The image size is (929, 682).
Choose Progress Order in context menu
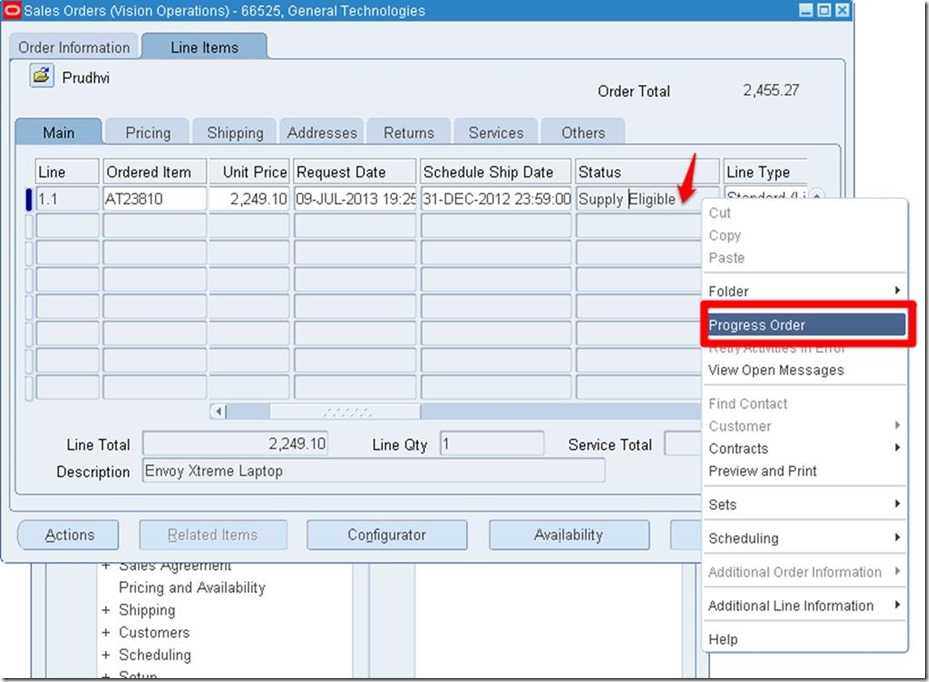click(x=806, y=325)
